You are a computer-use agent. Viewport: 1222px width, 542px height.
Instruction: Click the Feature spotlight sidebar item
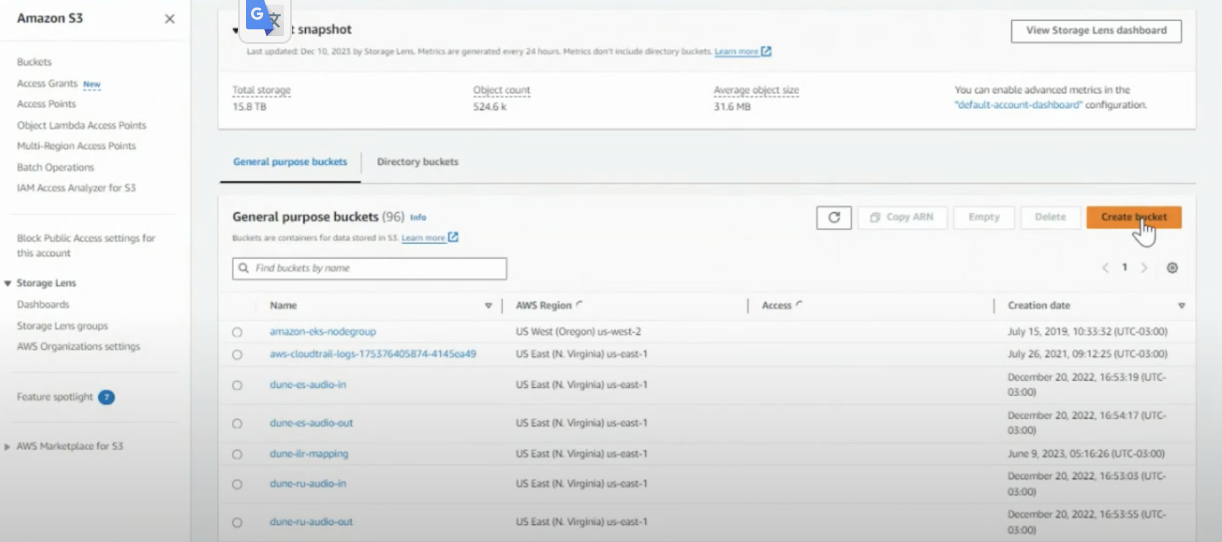coord(55,397)
